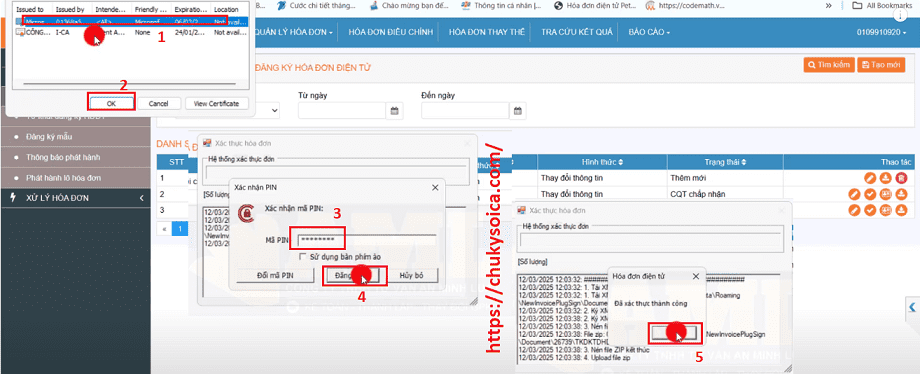The width and height of the screenshot is (920, 374).
Task: Click the Đổi mã PIN button
Action: (275, 275)
